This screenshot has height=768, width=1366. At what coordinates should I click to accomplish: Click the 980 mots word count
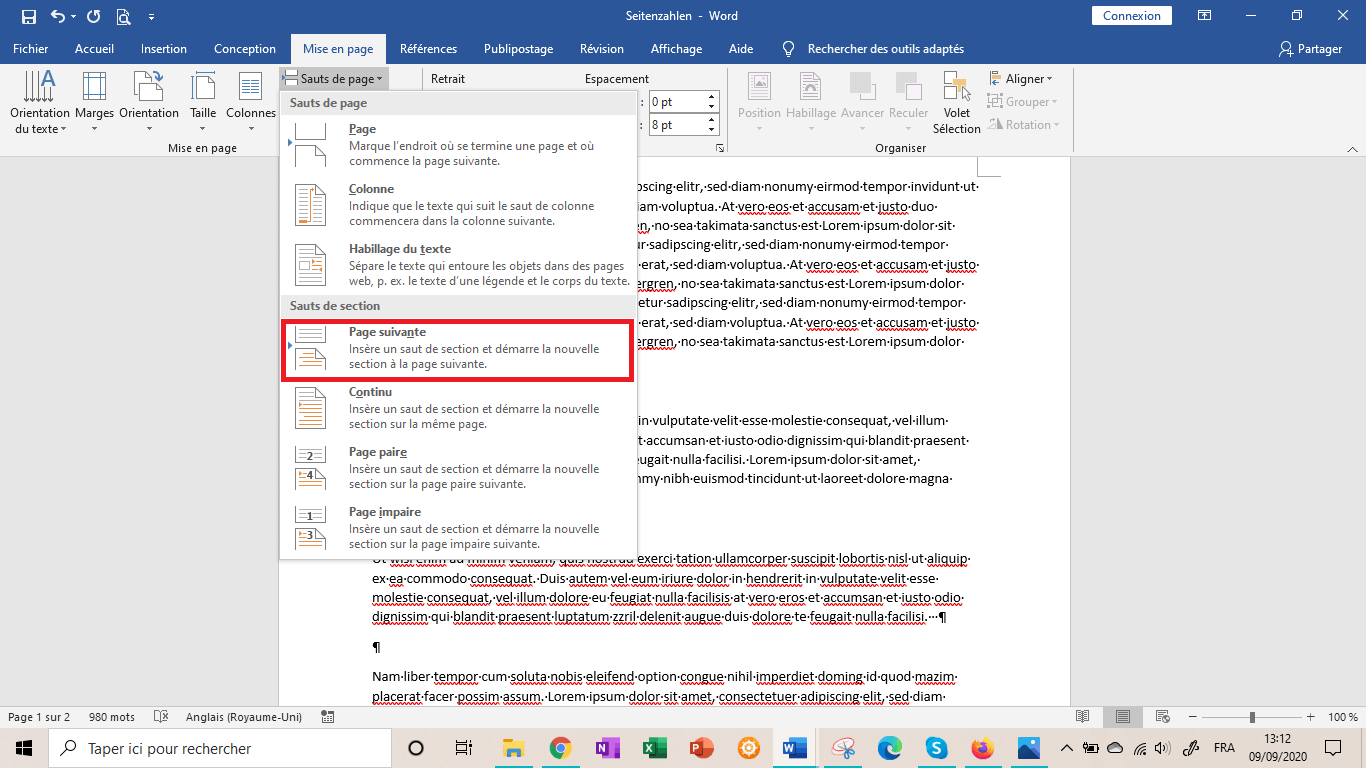112,717
